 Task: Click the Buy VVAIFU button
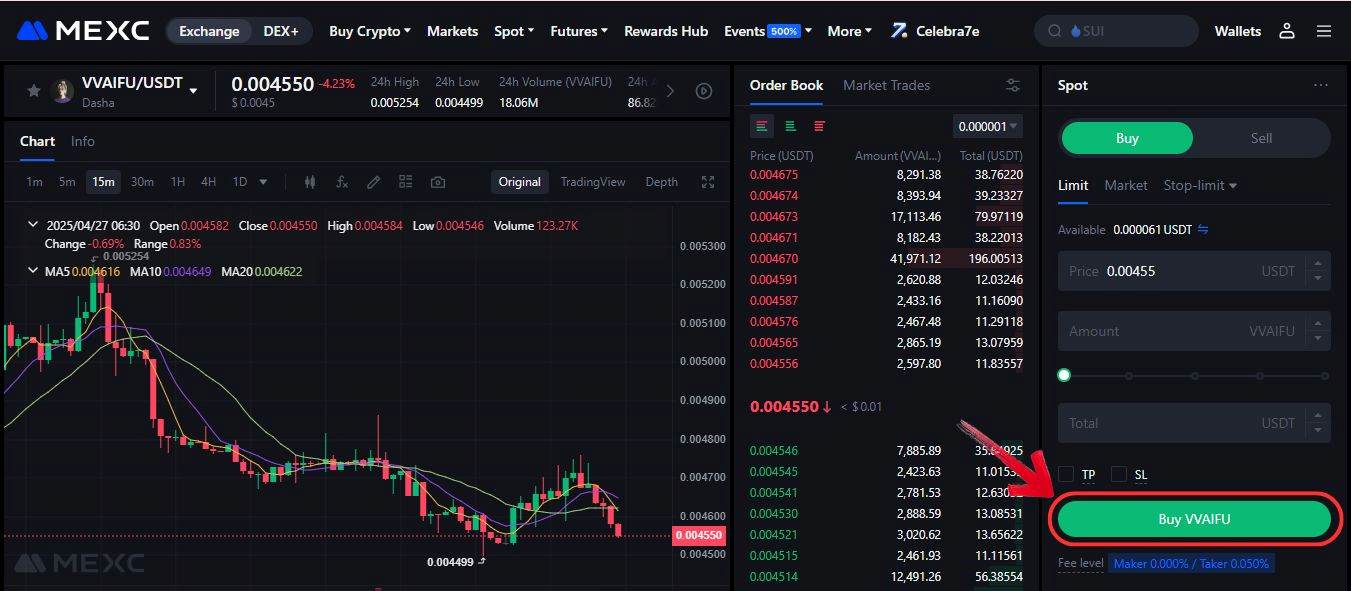[1194, 519]
